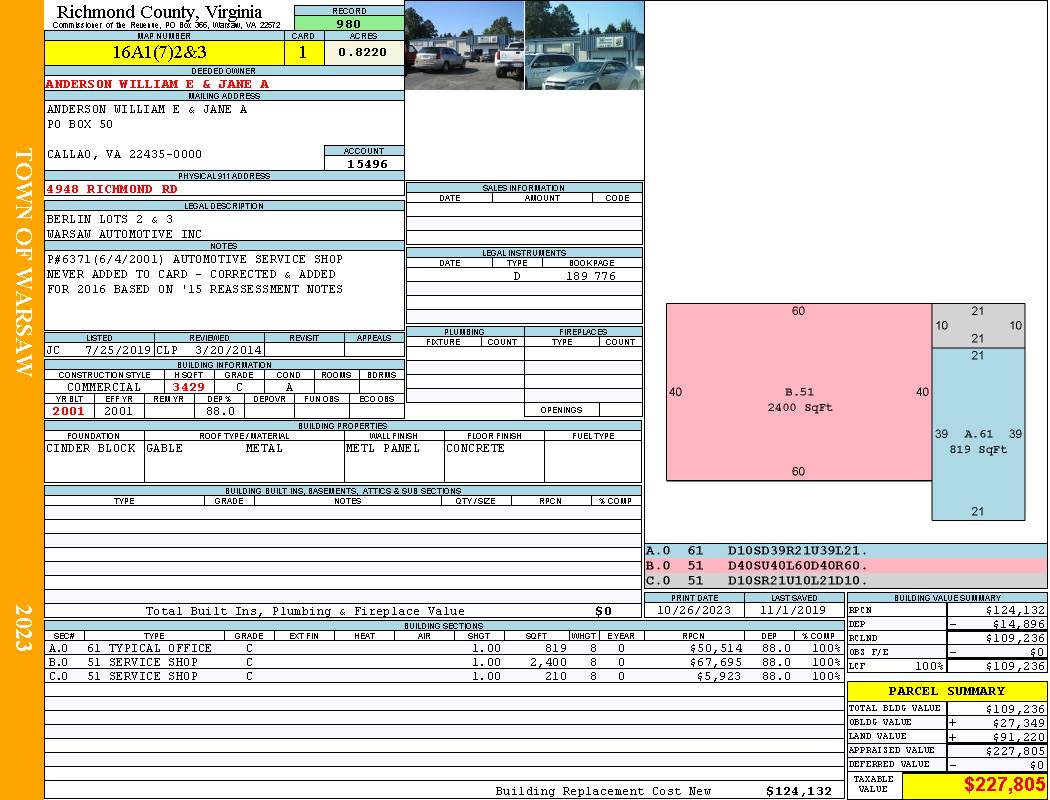Select roof type GABLE
The width and height of the screenshot is (1050, 800).
click(164, 448)
